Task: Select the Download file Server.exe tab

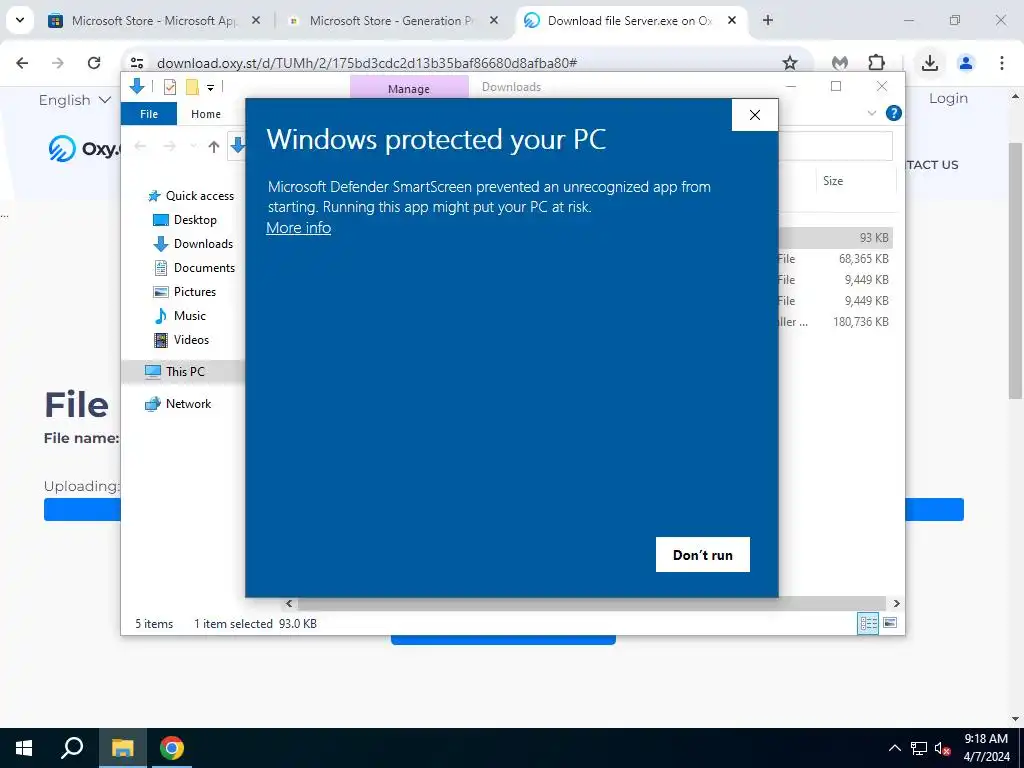Action: pyautogui.click(x=629, y=21)
